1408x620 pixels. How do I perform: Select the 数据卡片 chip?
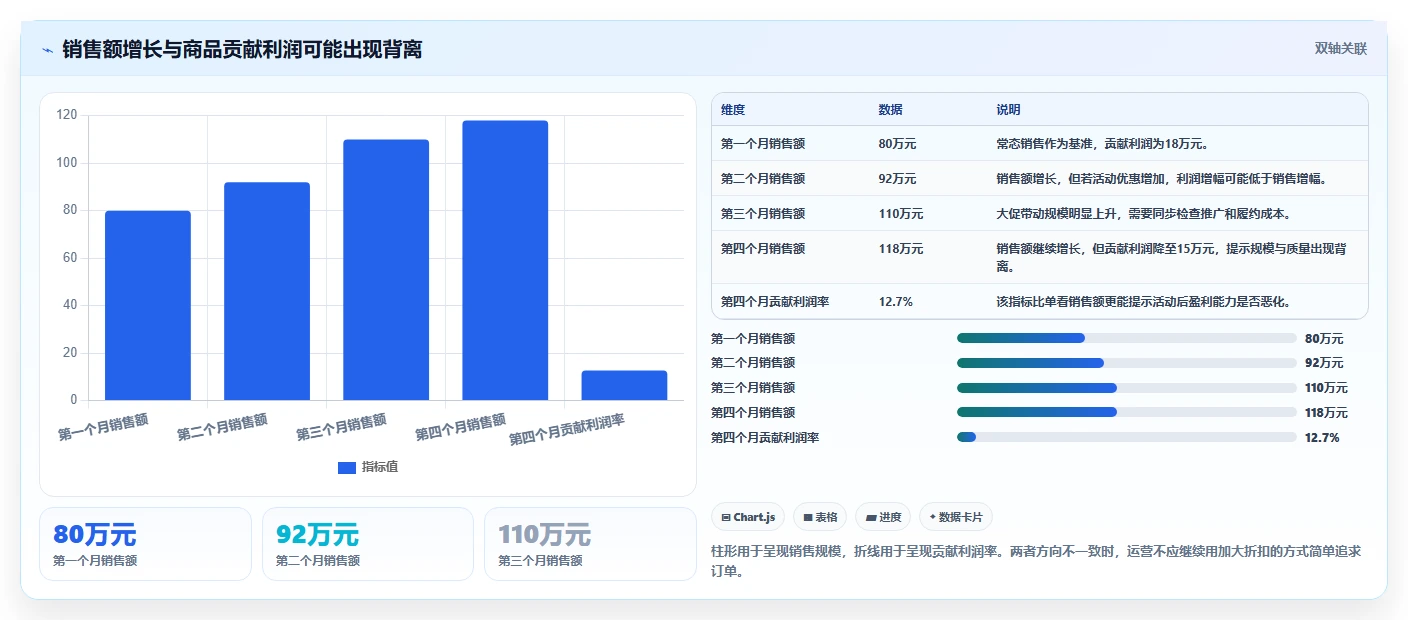tap(956, 517)
